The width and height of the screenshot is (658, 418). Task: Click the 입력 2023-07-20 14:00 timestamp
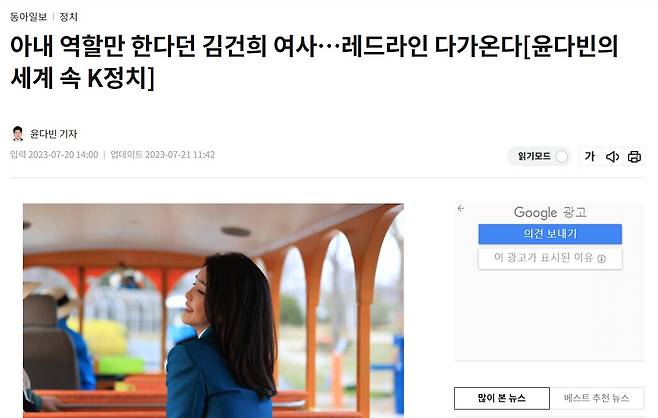click(54, 155)
